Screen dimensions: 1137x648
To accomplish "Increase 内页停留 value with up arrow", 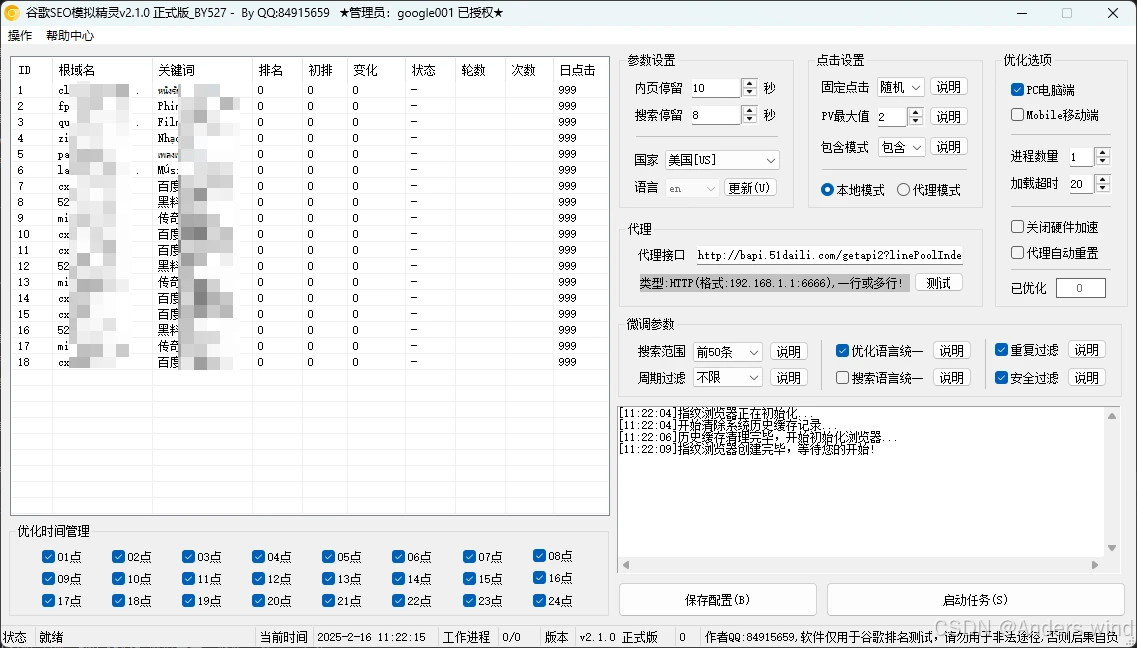I will 750,83.
